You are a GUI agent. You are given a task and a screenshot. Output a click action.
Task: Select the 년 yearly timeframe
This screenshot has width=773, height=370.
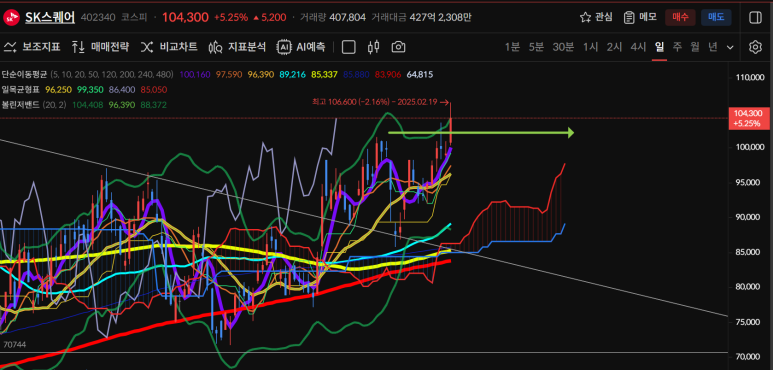[x=713, y=47]
